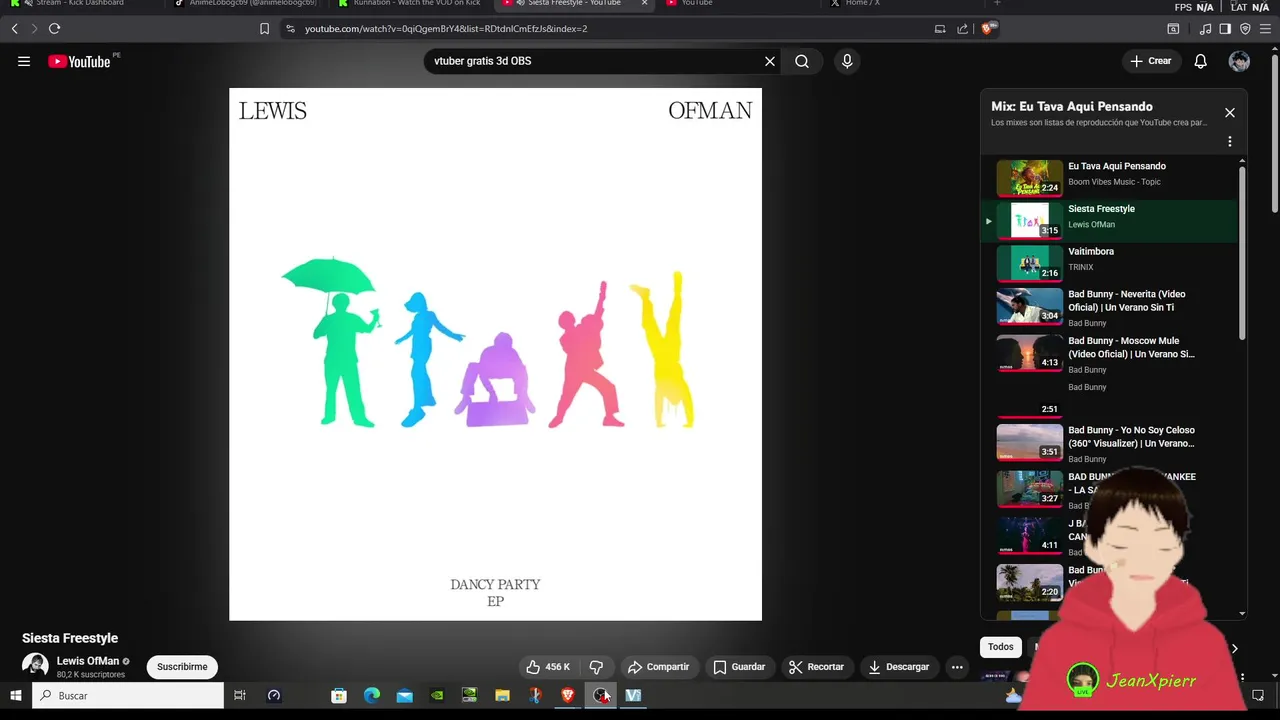Click the Descargar button
This screenshot has width=1280, height=720.
tap(898, 667)
